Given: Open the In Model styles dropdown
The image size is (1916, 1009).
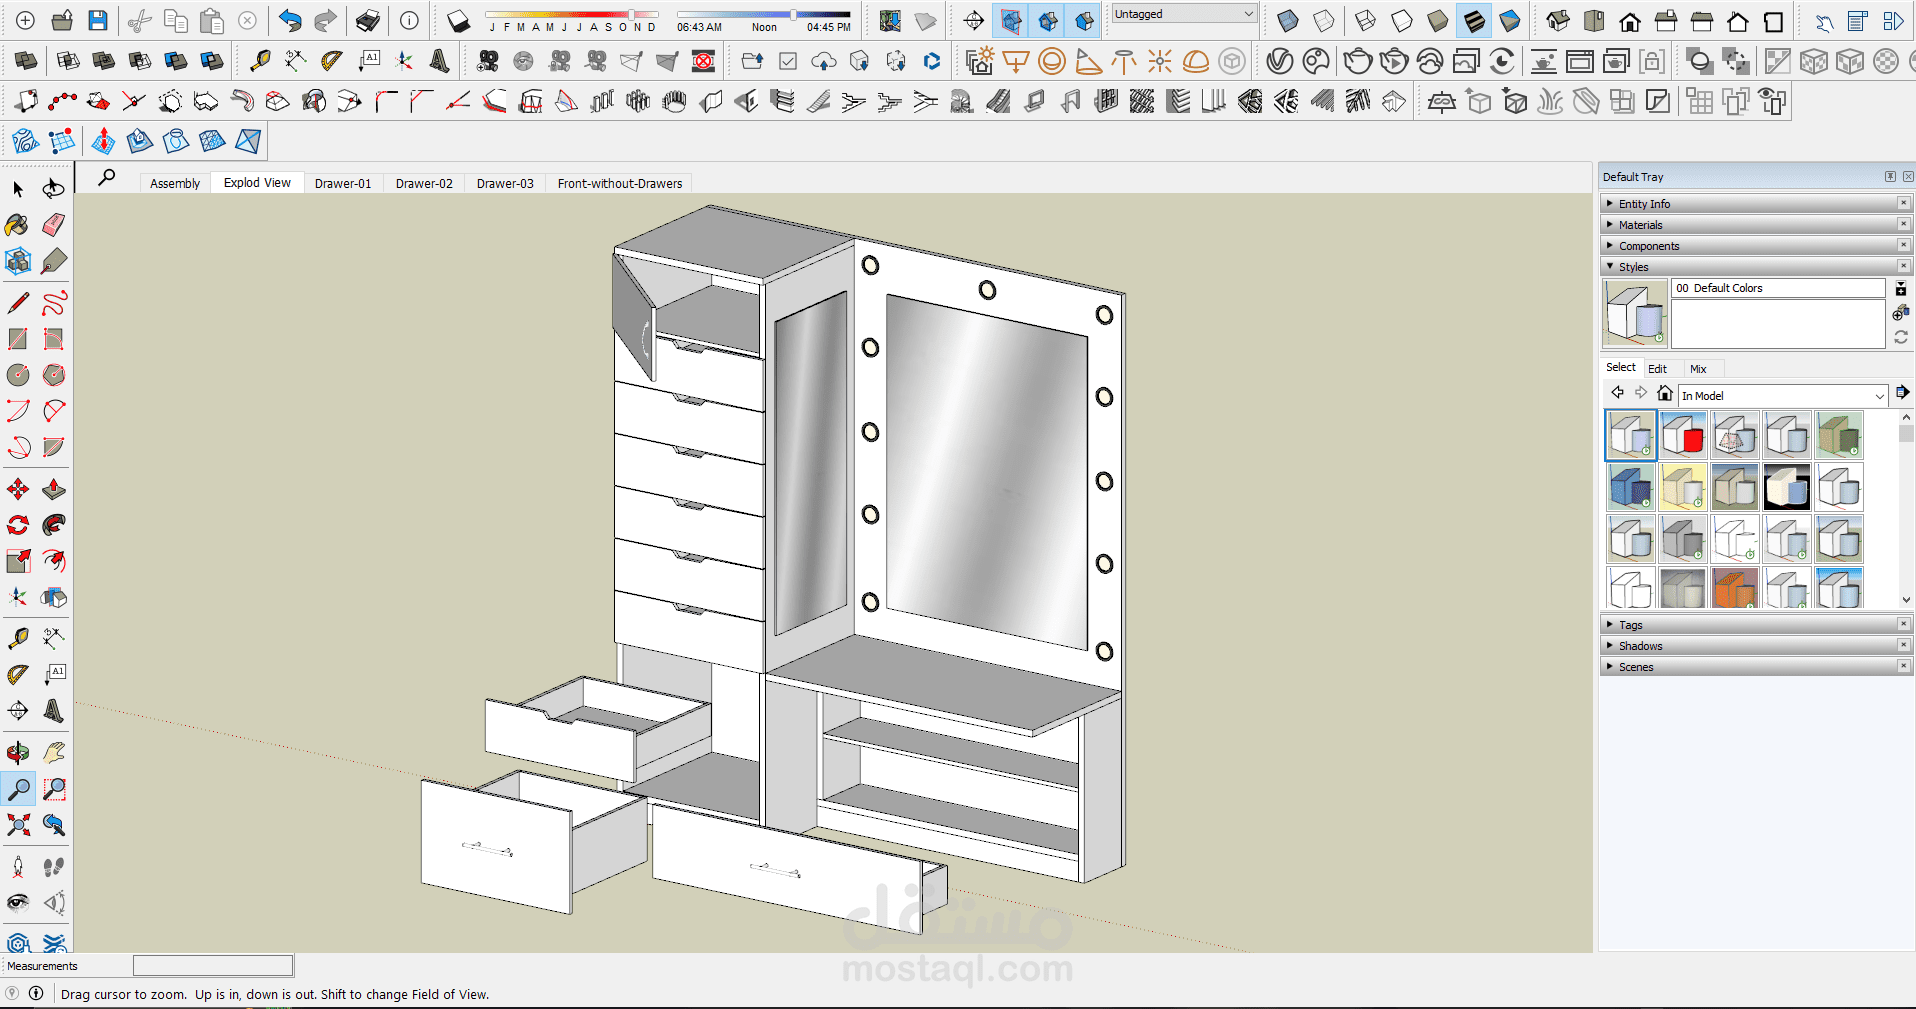Looking at the screenshot, I should tap(1782, 396).
